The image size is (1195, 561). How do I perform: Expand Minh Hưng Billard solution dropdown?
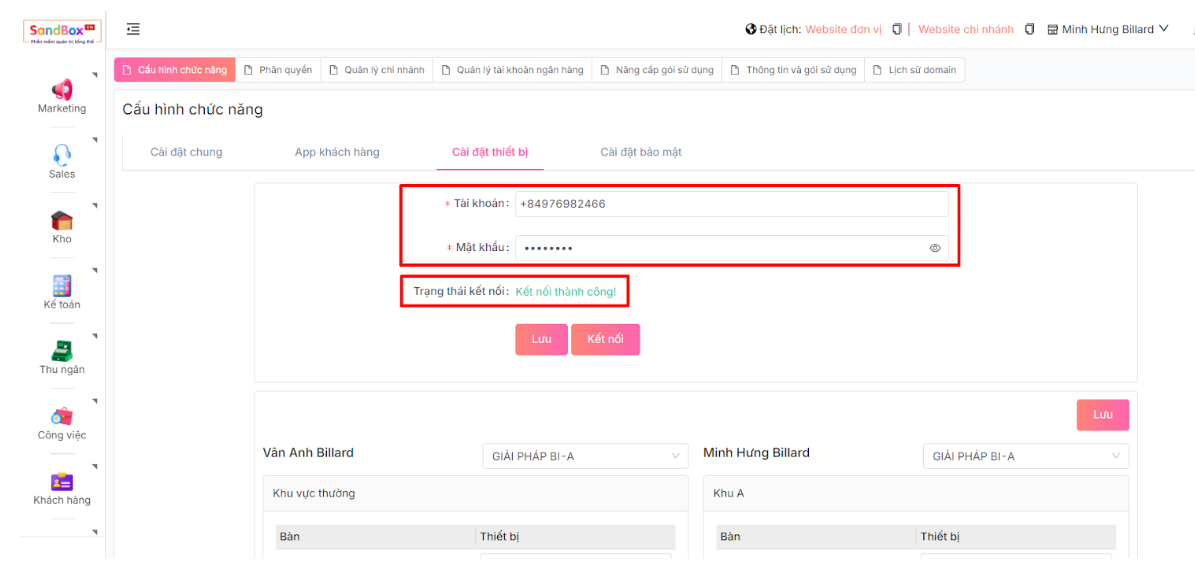[1025, 456]
